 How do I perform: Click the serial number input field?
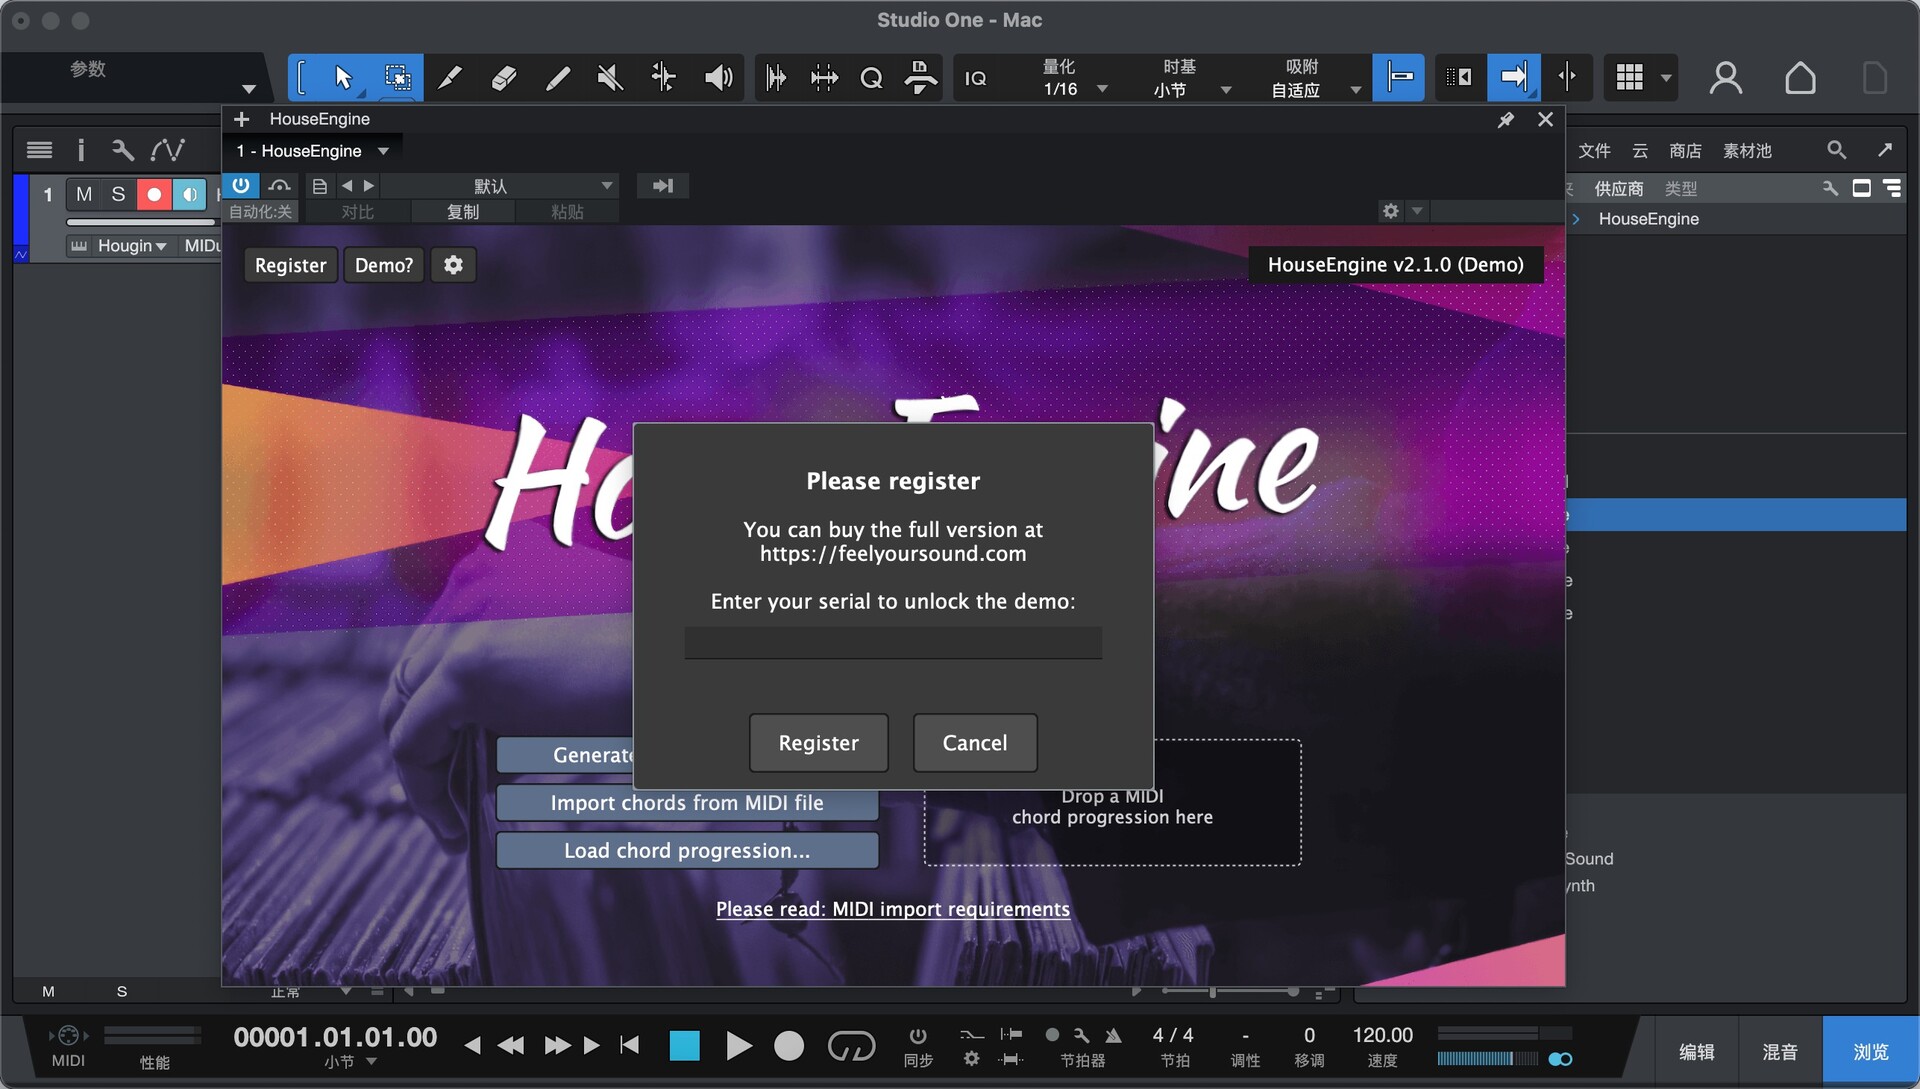tap(893, 643)
